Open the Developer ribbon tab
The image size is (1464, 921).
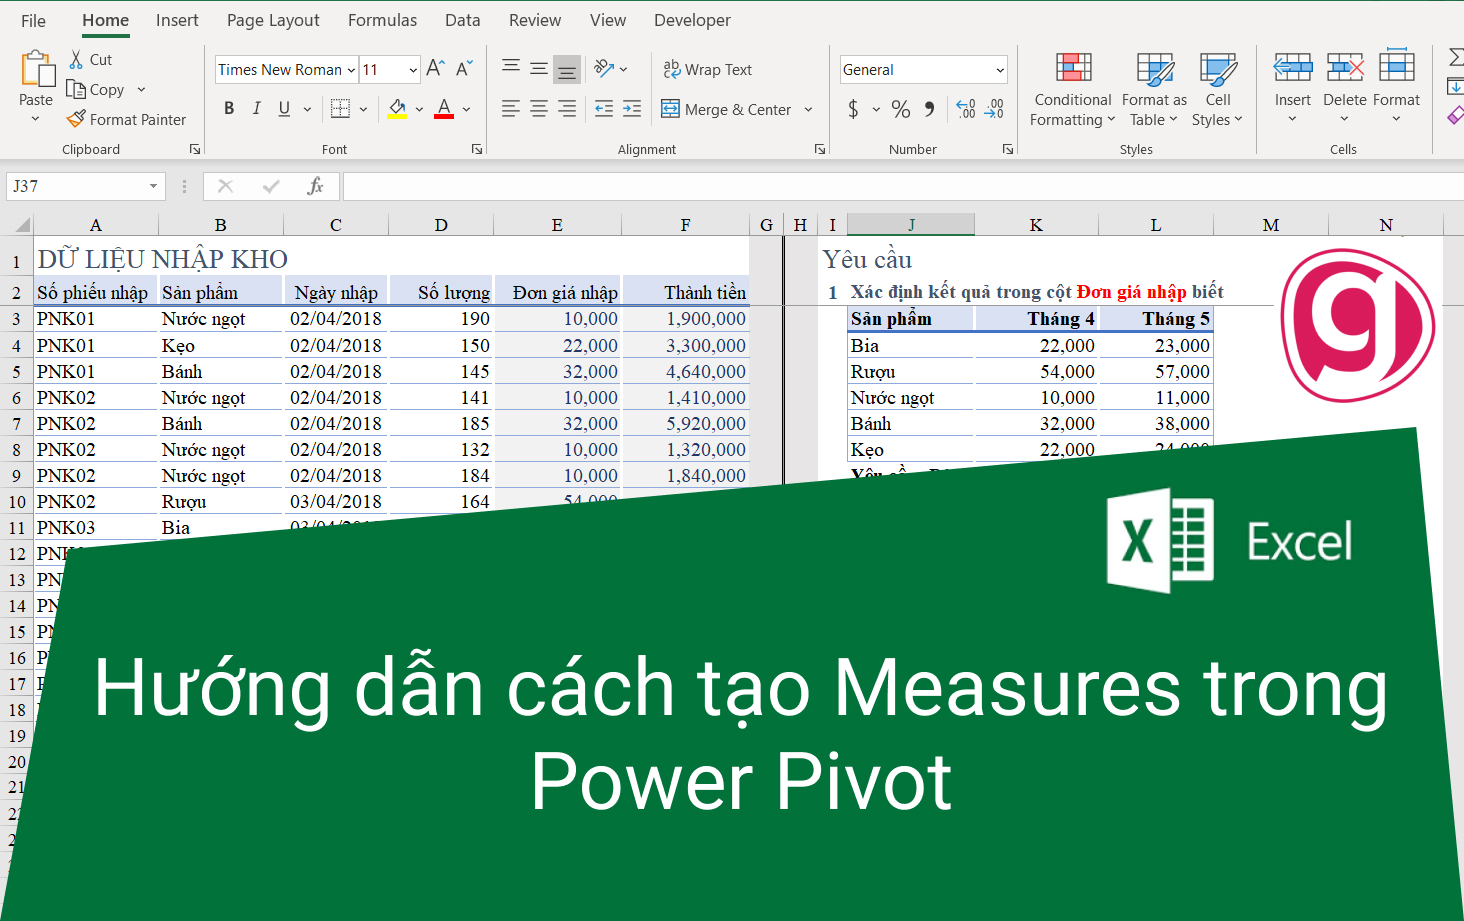(x=692, y=20)
